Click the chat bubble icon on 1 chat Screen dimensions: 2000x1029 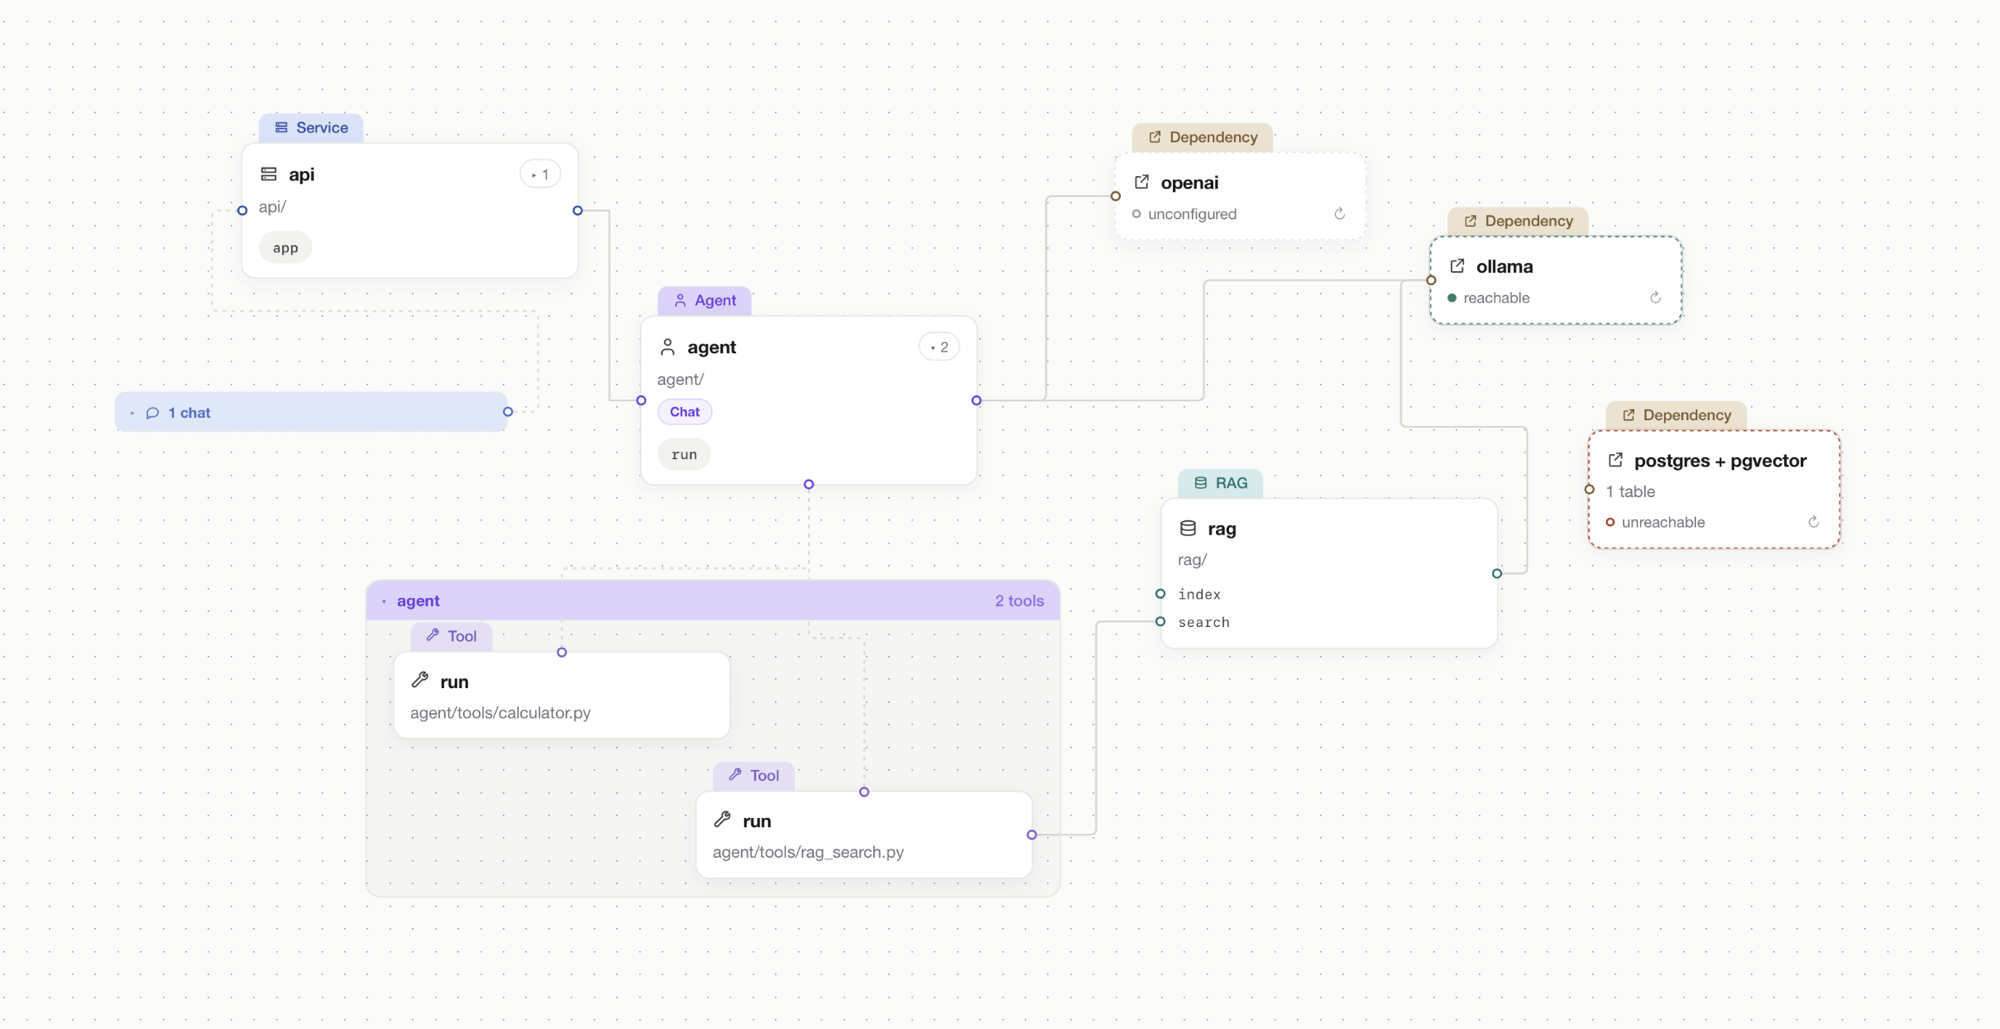pyautogui.click(x=152, y=413)
